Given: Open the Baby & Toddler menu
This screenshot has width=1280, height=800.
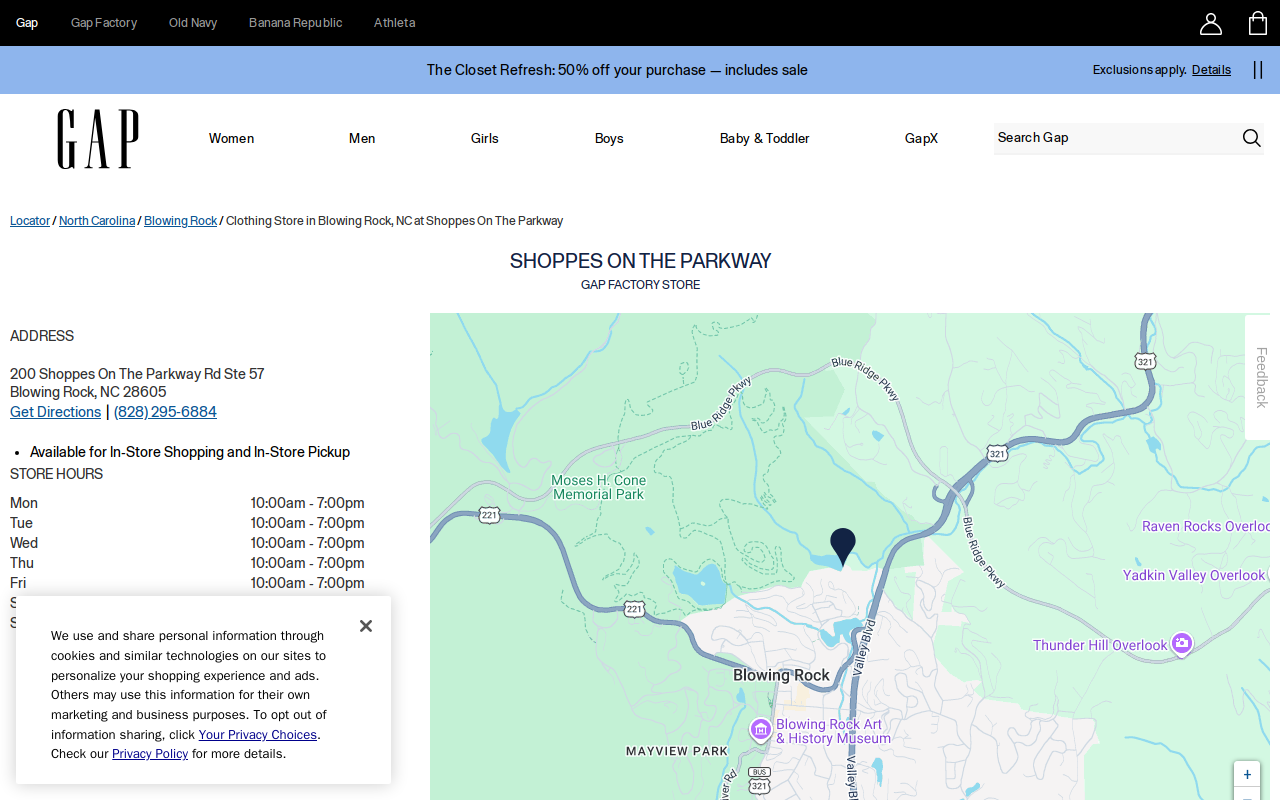Looking at the screenshot, I should [x=765, y=138].
